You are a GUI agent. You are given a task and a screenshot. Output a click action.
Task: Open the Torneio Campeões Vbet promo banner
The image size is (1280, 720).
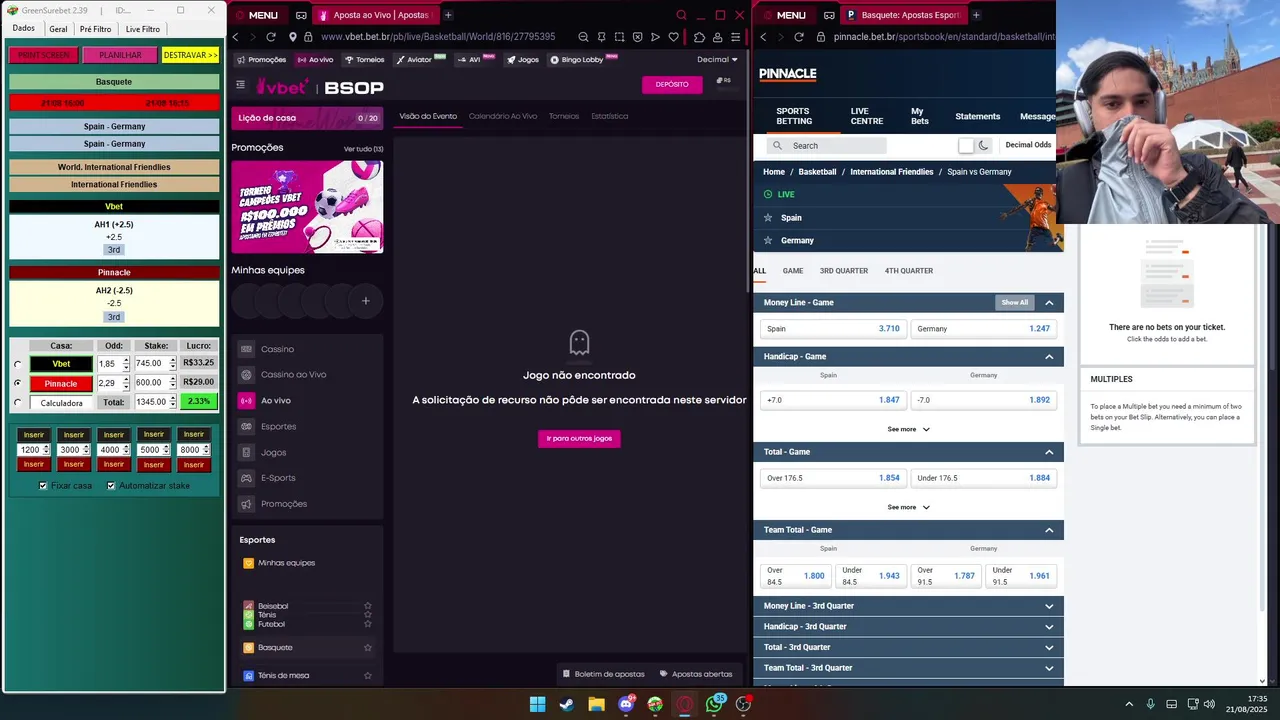click(307, 207)
